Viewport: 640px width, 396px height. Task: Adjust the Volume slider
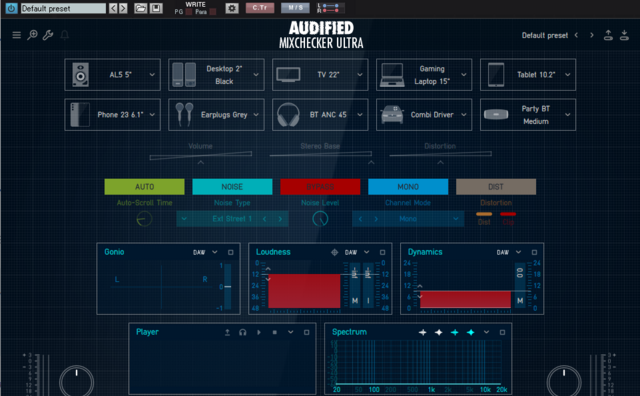click(200, 155)
